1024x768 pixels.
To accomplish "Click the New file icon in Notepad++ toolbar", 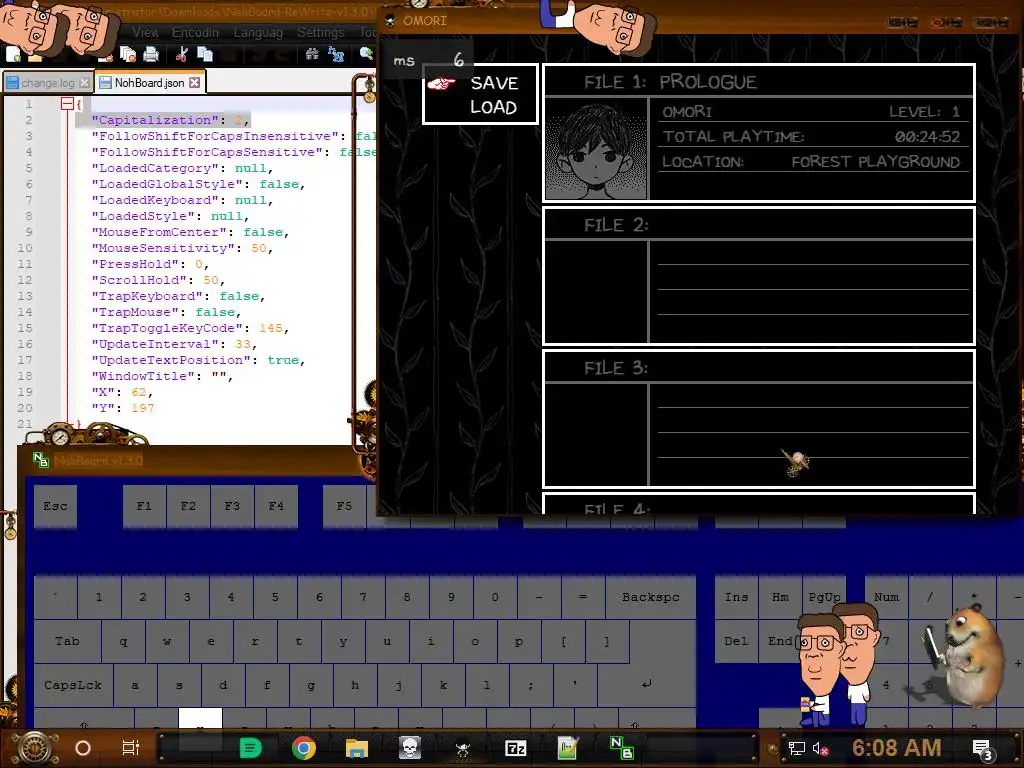I will (x=12, y=55).
